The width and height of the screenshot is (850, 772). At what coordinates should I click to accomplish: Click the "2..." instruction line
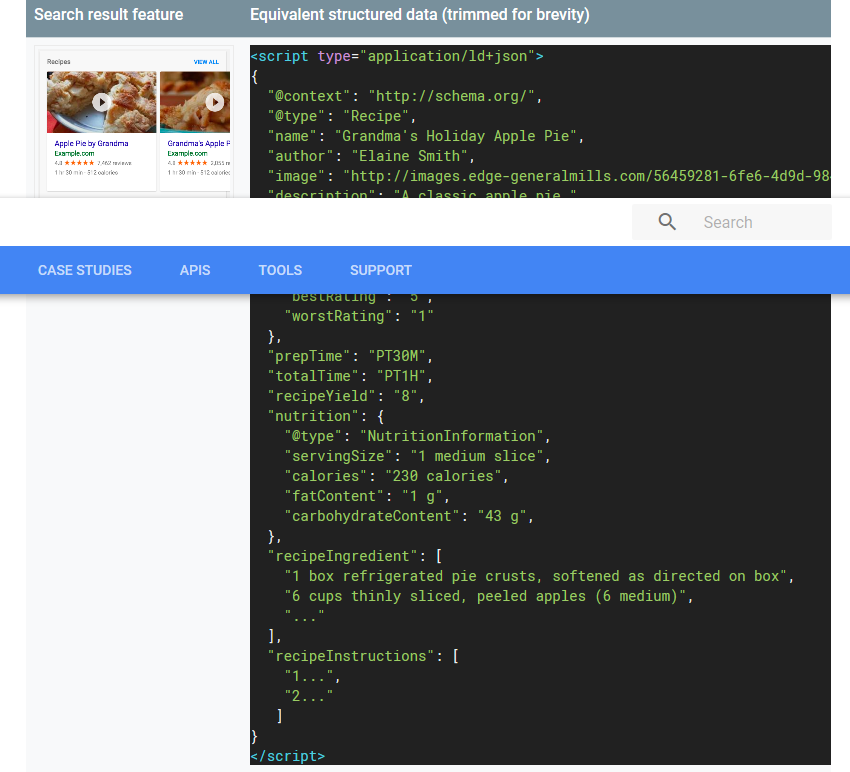point(308,697)
